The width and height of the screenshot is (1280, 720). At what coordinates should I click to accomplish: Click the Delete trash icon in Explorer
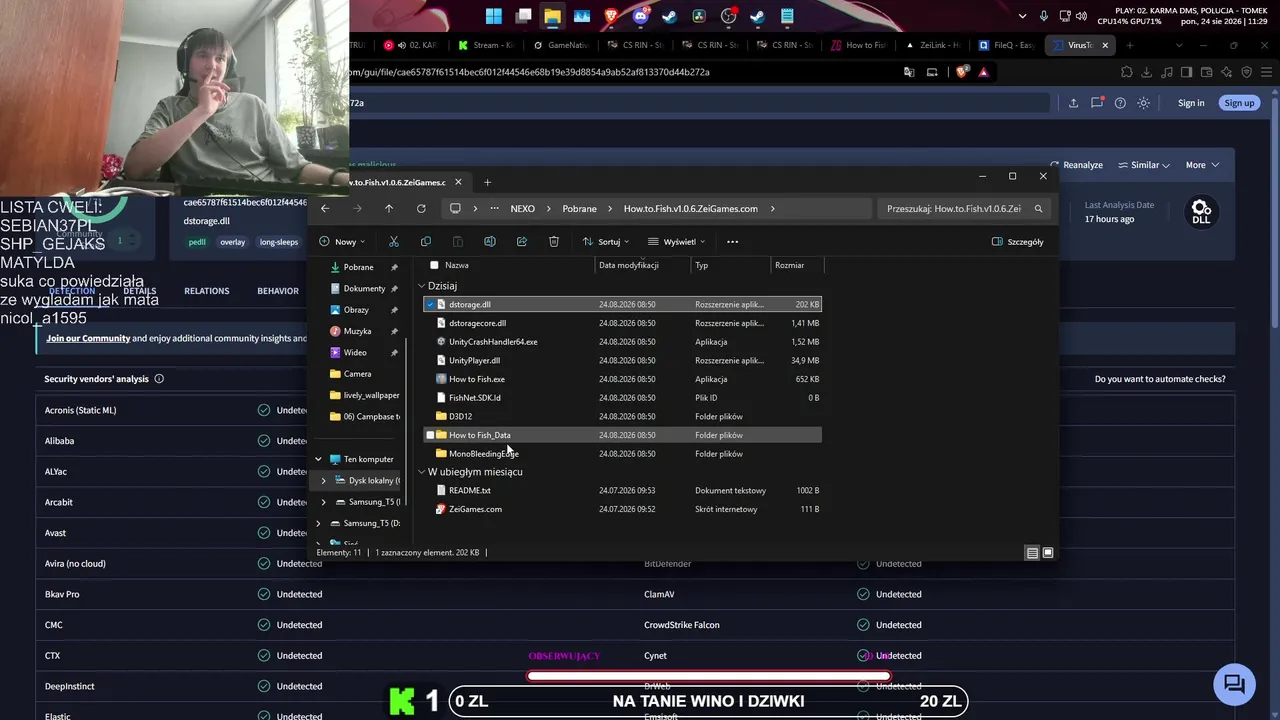click(554, 241)
